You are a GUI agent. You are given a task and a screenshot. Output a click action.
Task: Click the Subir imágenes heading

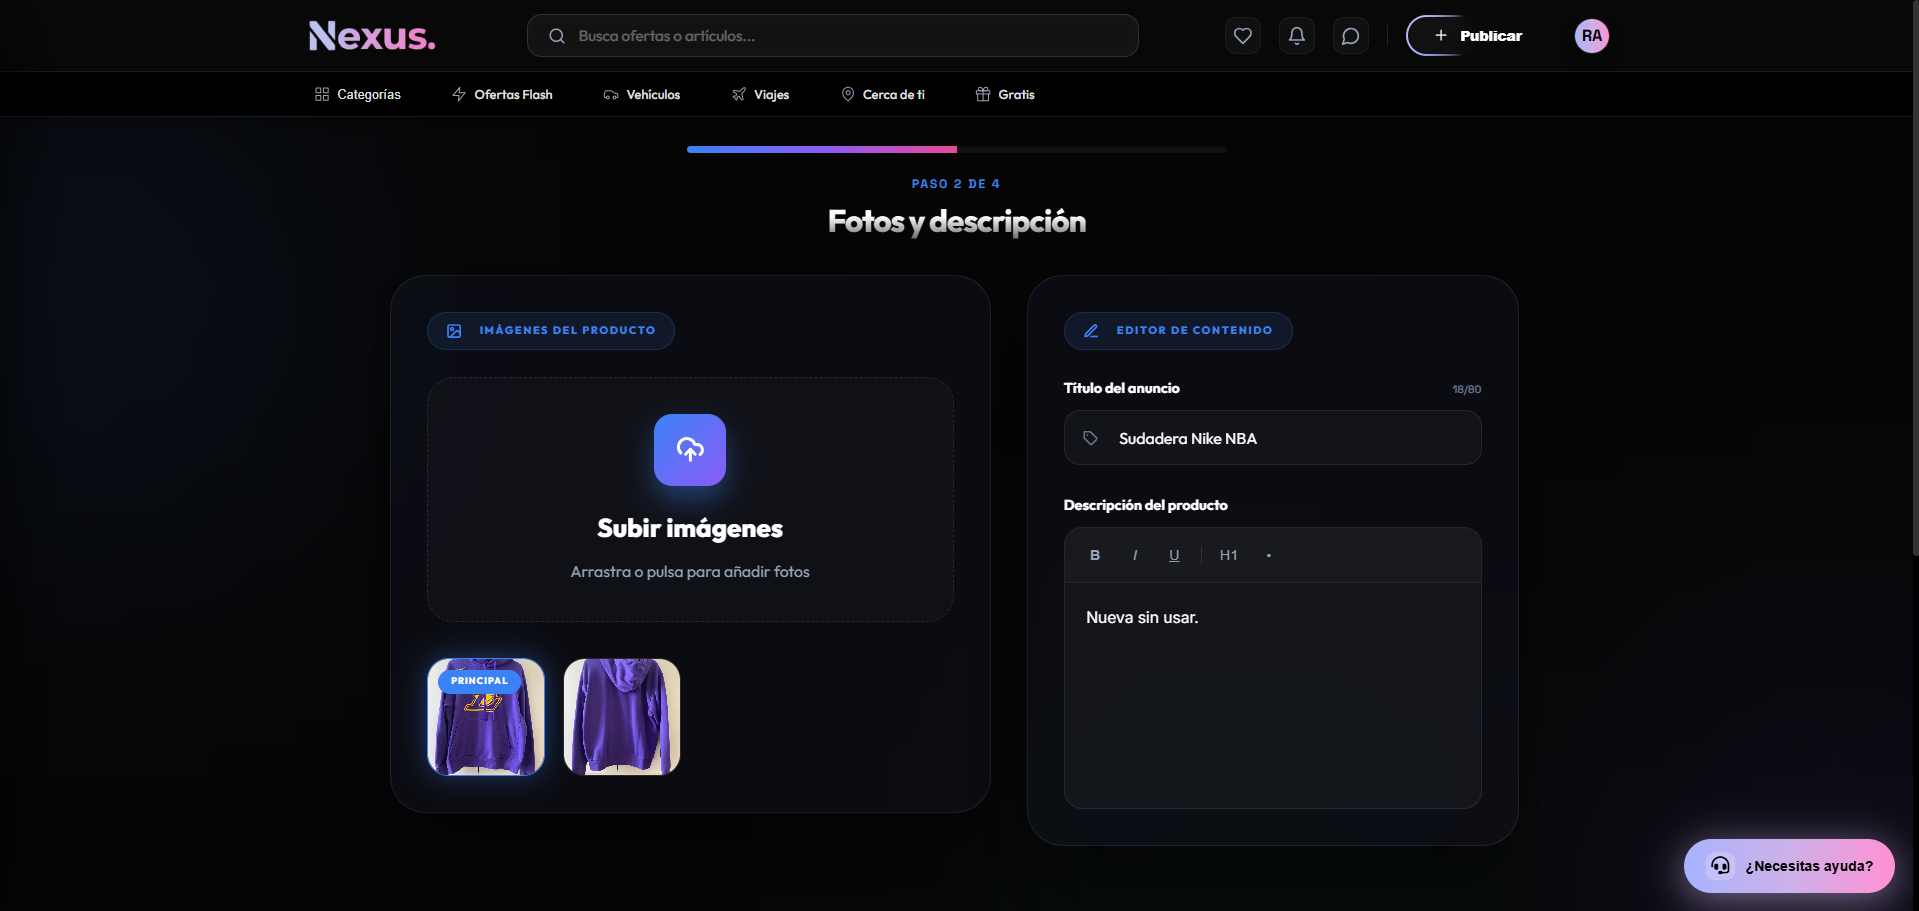pos(690,528)
